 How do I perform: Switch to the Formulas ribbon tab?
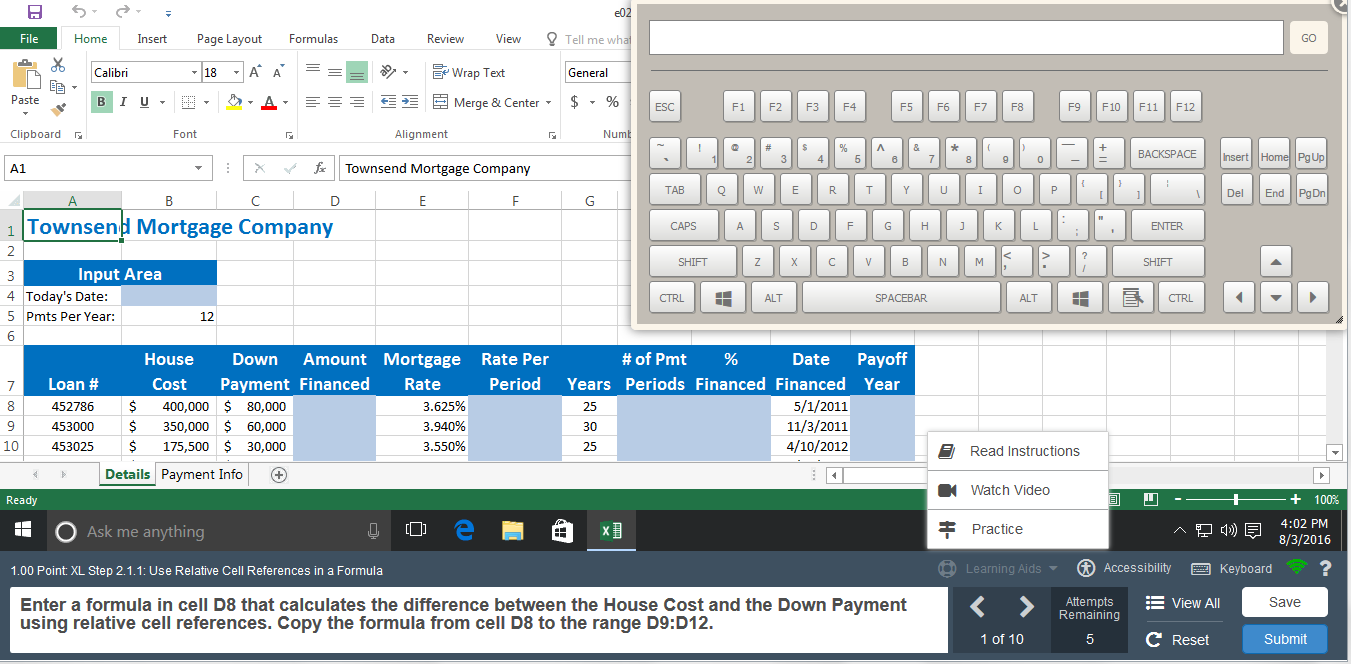313,38
